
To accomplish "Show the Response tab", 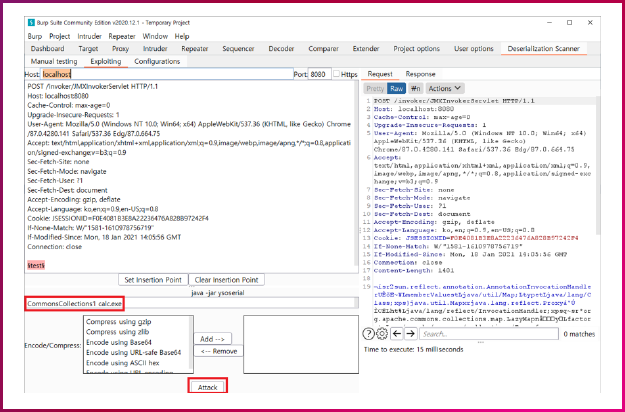I will click(x=420, y=74).
